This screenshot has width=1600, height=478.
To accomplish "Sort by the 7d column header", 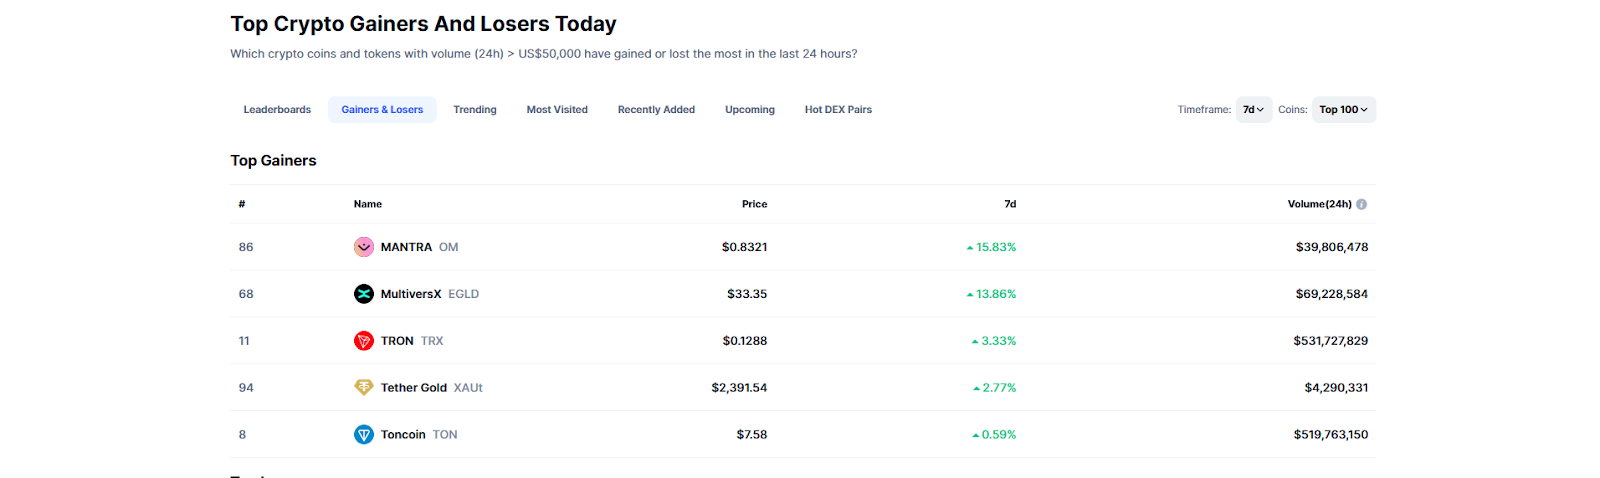I will pyautogui.click(x=1010, y=204).
